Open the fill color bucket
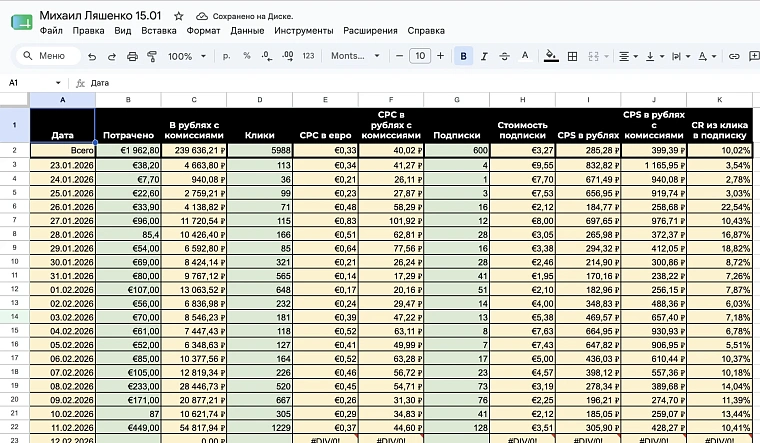 pyautogui.click(x=551, y=56)
